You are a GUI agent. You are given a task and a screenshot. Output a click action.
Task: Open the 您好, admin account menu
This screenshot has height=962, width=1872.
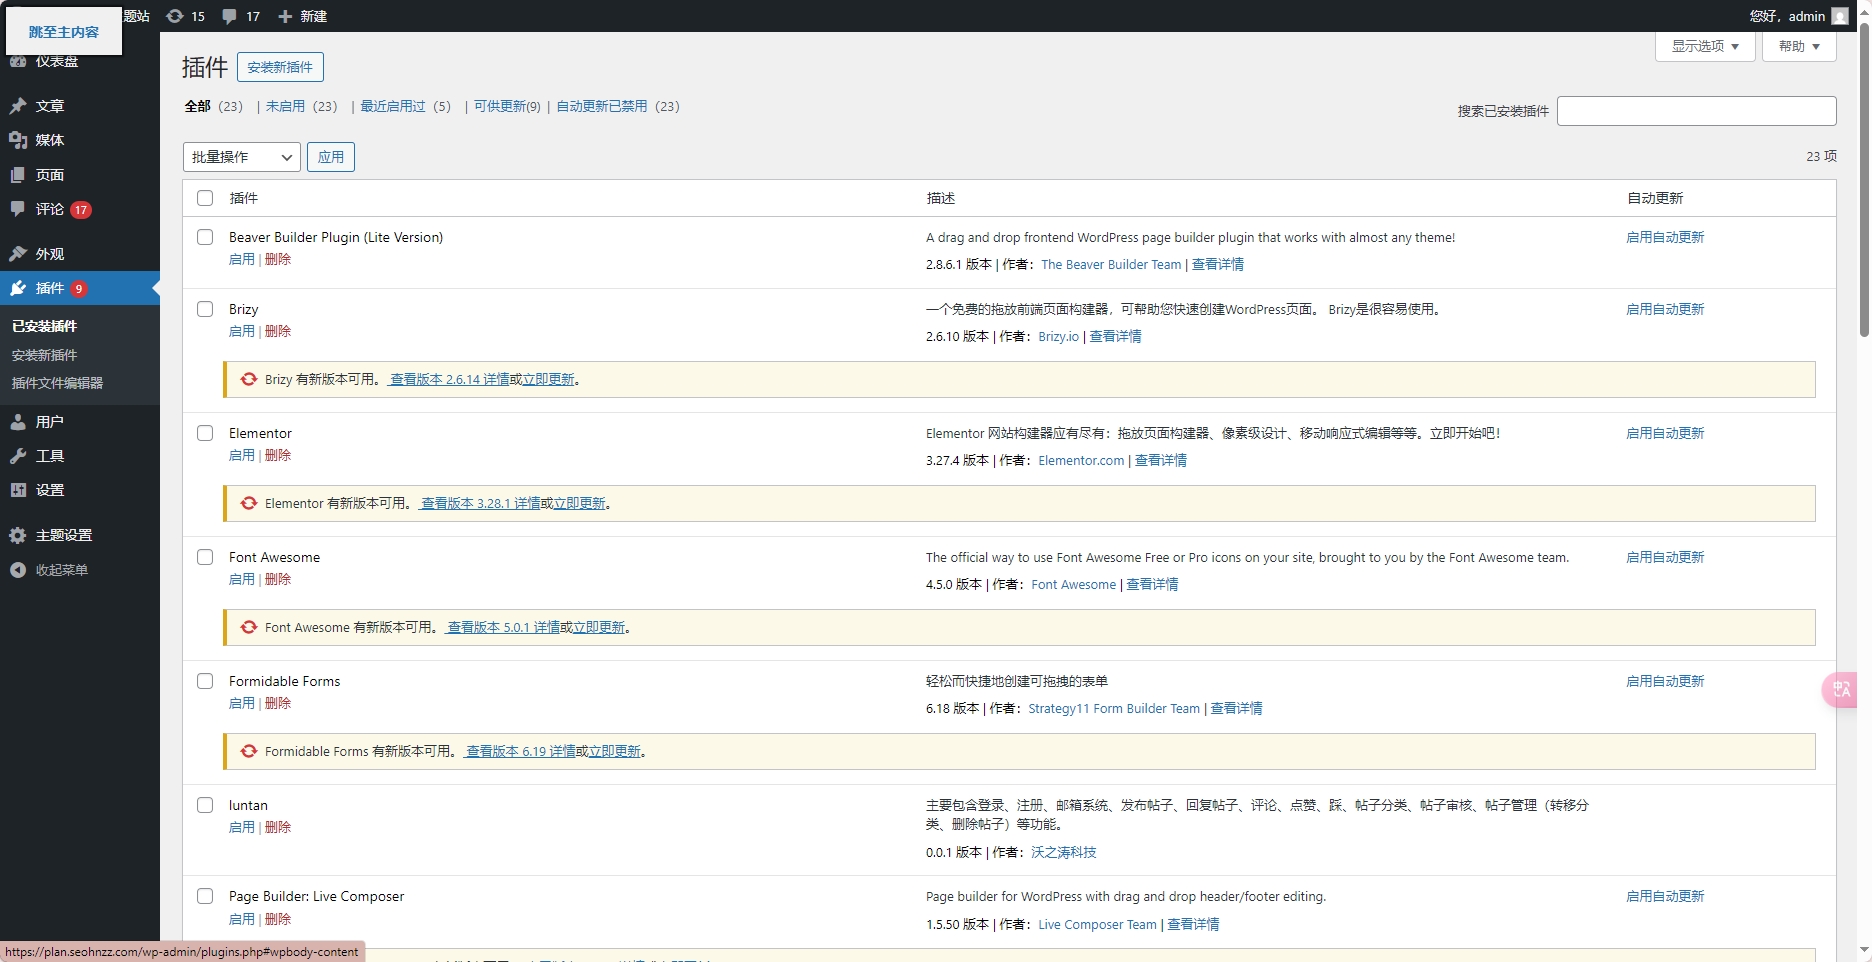point(1799,16)
